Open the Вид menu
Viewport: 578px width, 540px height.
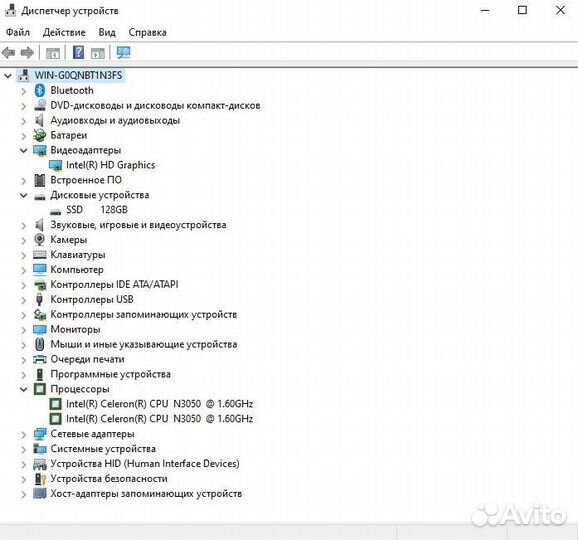[107, 32]
